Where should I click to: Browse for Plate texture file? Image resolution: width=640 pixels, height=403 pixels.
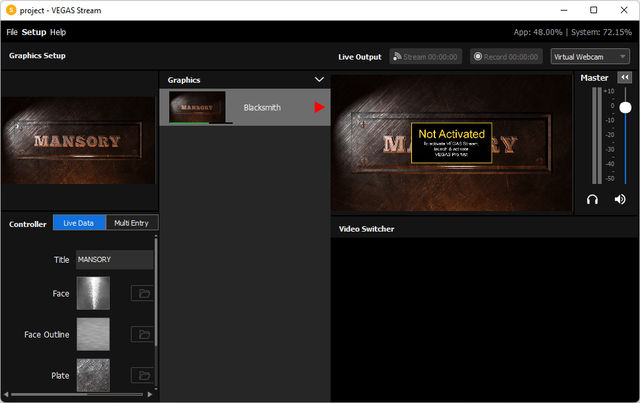pyautogui.click(x=143, y=375)
